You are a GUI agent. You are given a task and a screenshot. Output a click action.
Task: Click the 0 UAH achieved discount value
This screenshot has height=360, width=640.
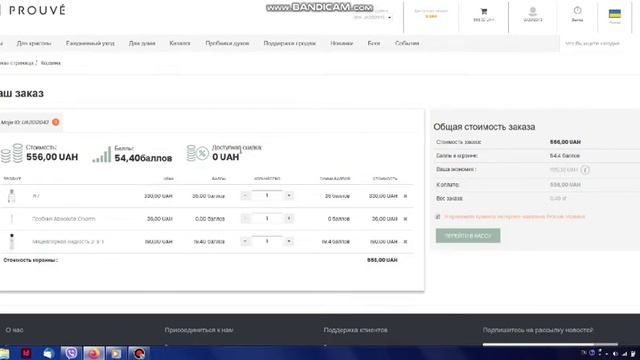coord(225,157)
